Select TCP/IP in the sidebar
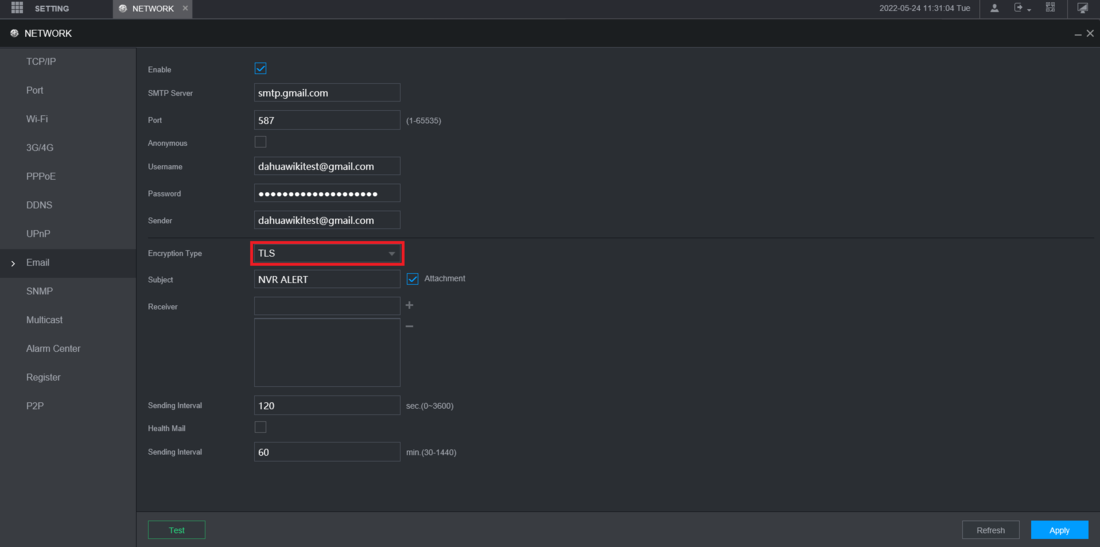The height and width of the screenshot is (547, 1100). (x=41, y=61)
